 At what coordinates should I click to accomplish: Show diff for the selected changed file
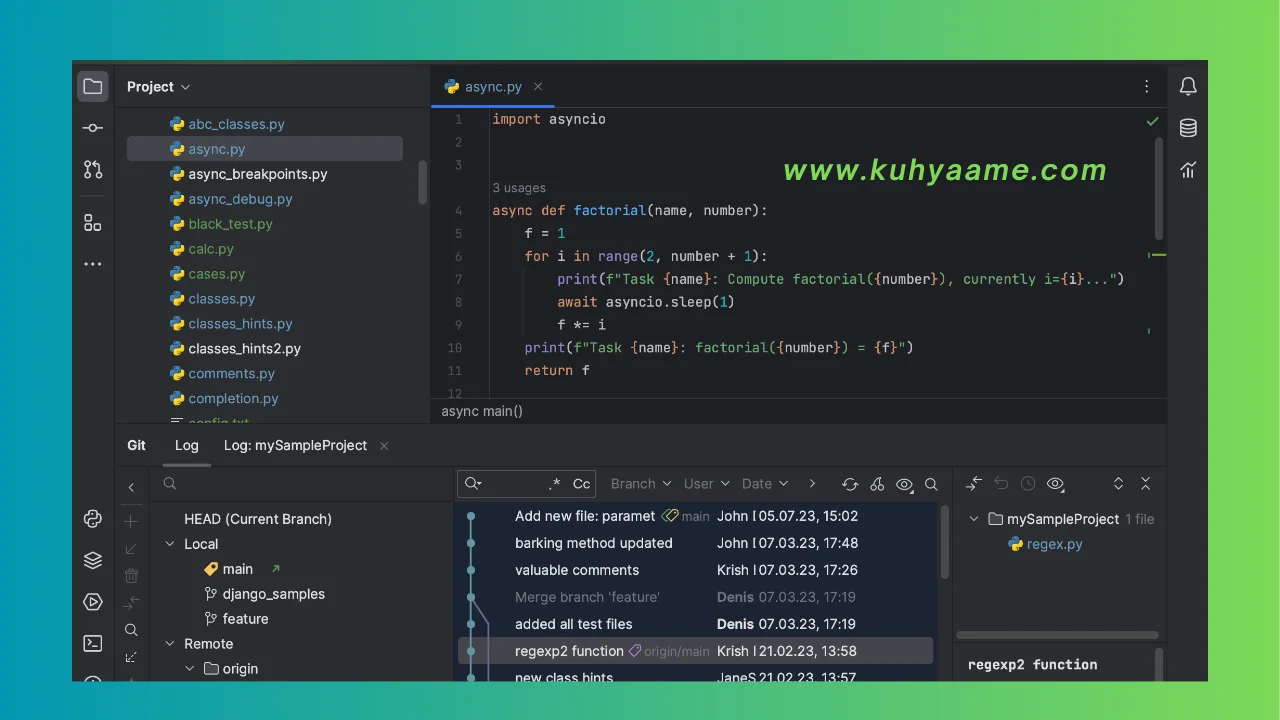974,484
